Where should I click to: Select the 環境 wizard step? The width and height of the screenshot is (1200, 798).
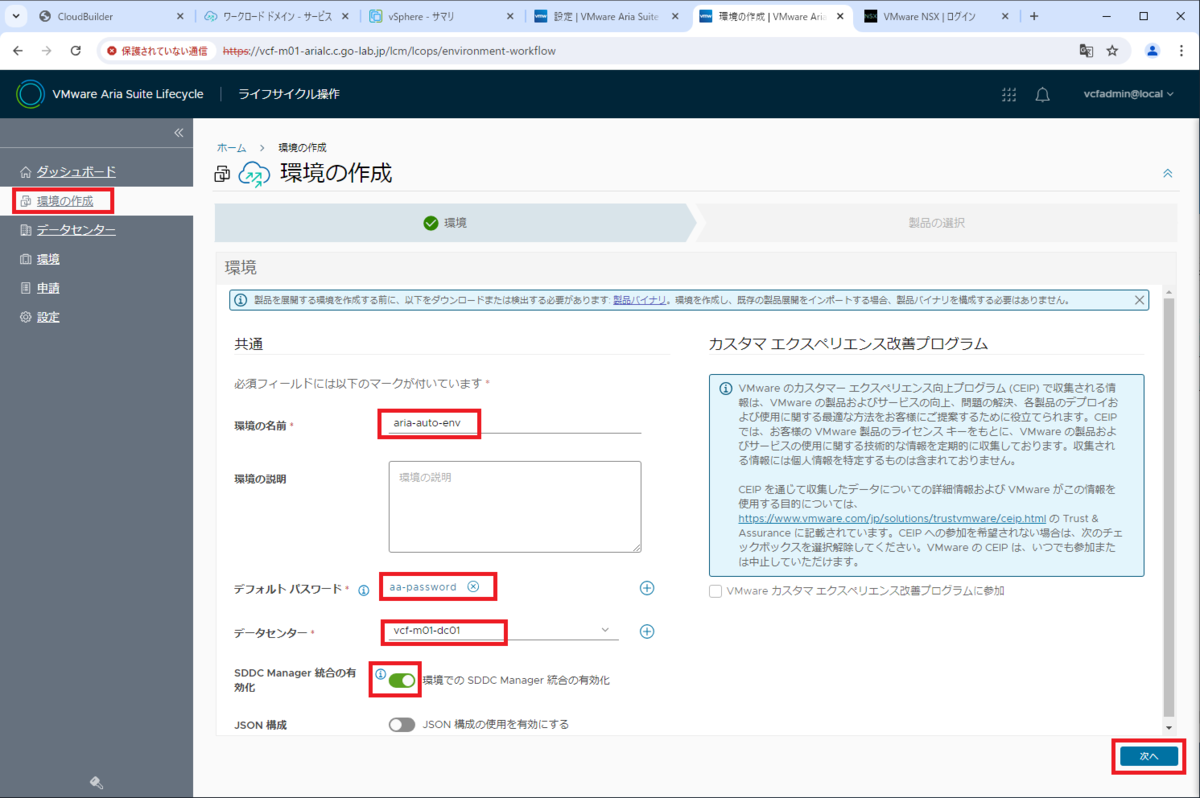455,223
